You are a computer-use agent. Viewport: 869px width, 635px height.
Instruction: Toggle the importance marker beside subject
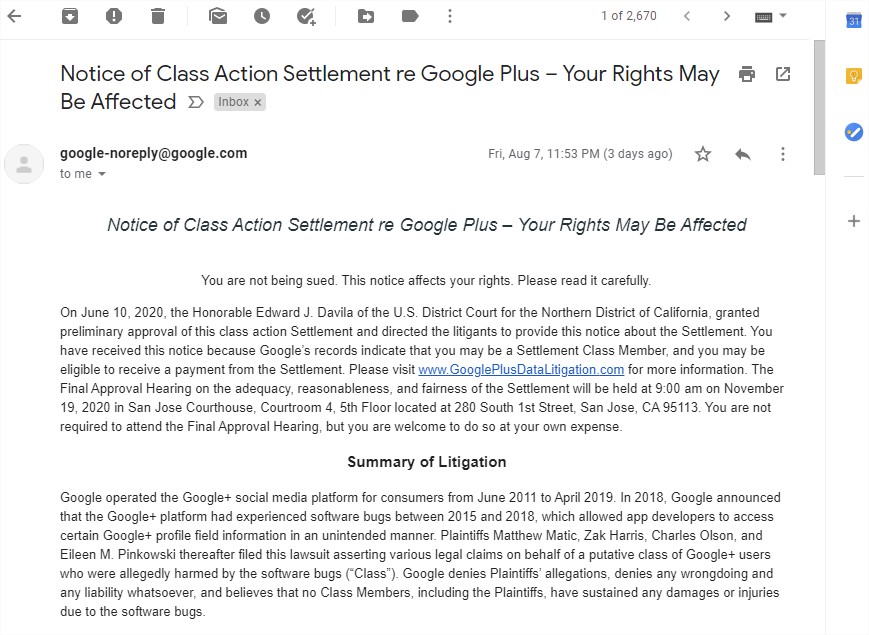[x=196, y=102]
